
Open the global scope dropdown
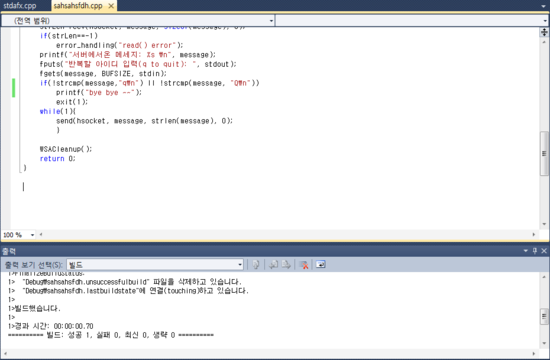pos(138,21)
